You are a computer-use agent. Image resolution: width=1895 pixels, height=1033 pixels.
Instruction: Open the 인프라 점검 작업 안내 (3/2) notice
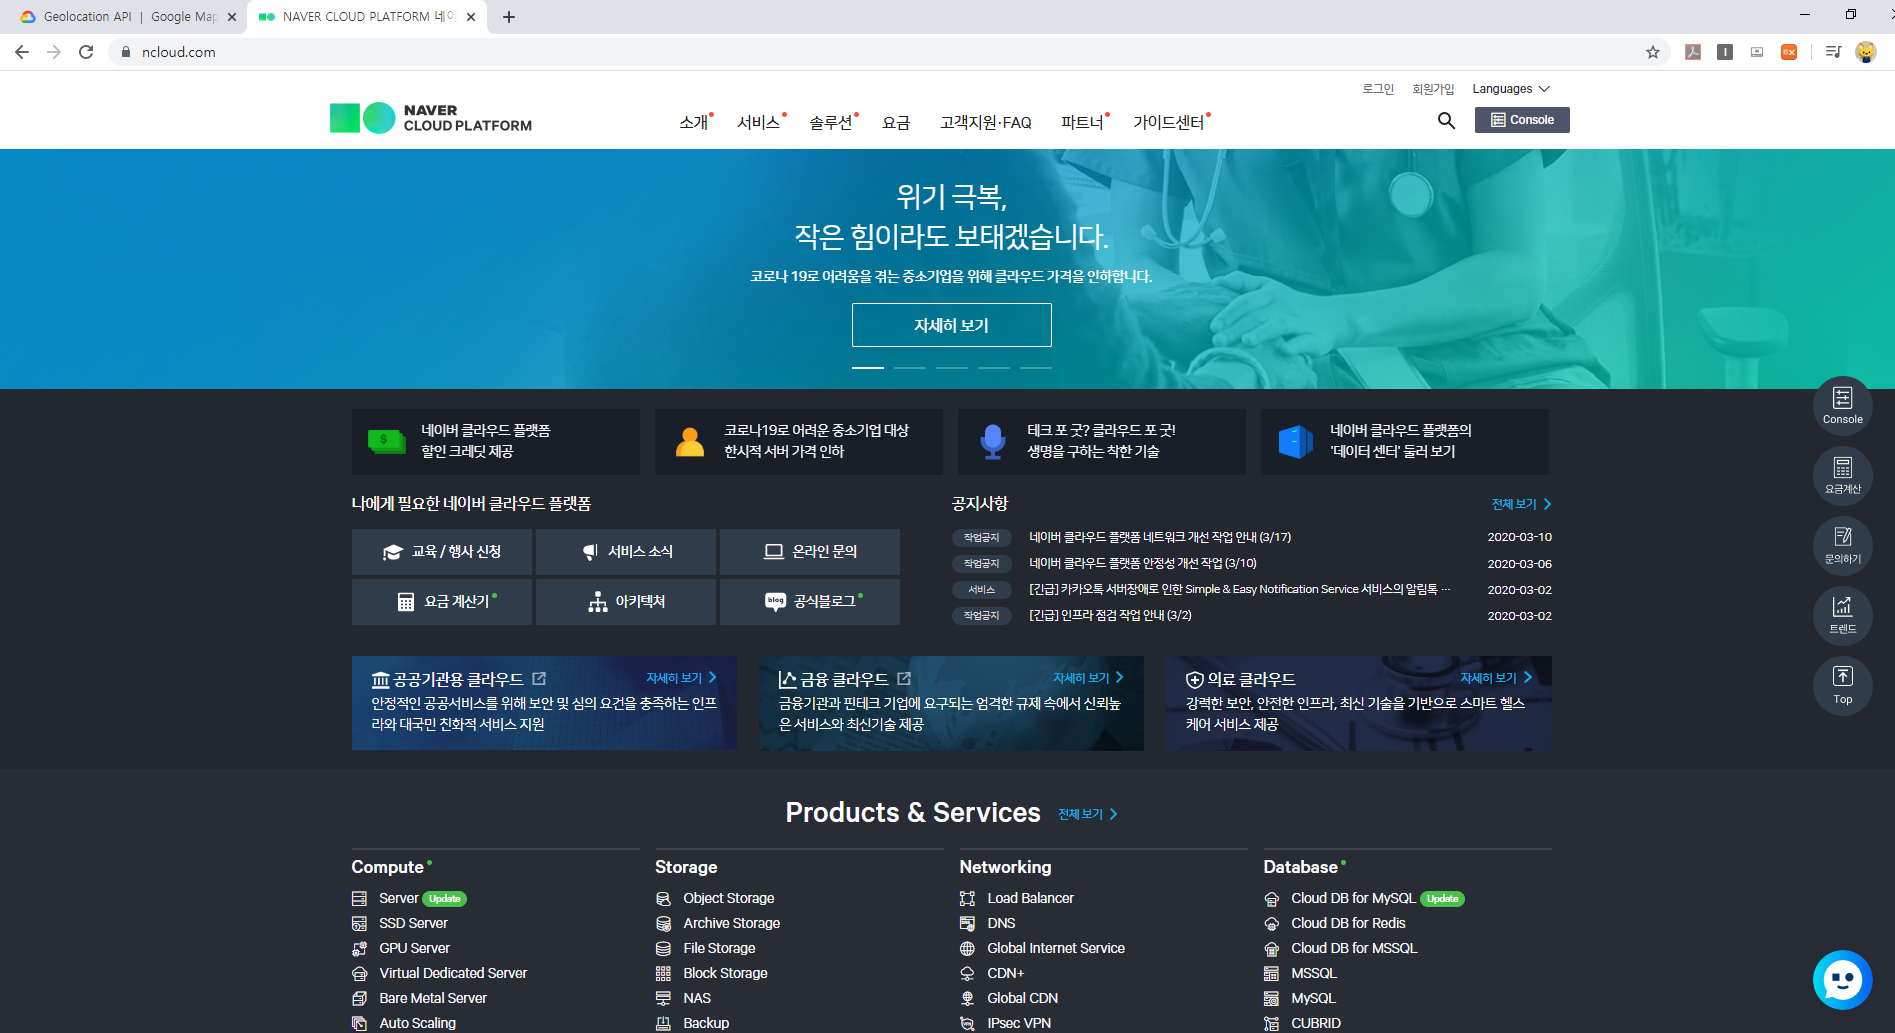click(x=1110, y=615)
